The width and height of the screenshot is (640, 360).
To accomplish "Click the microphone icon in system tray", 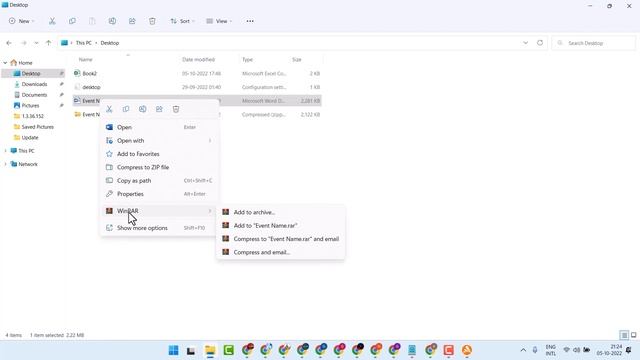I will pos(535,350).
